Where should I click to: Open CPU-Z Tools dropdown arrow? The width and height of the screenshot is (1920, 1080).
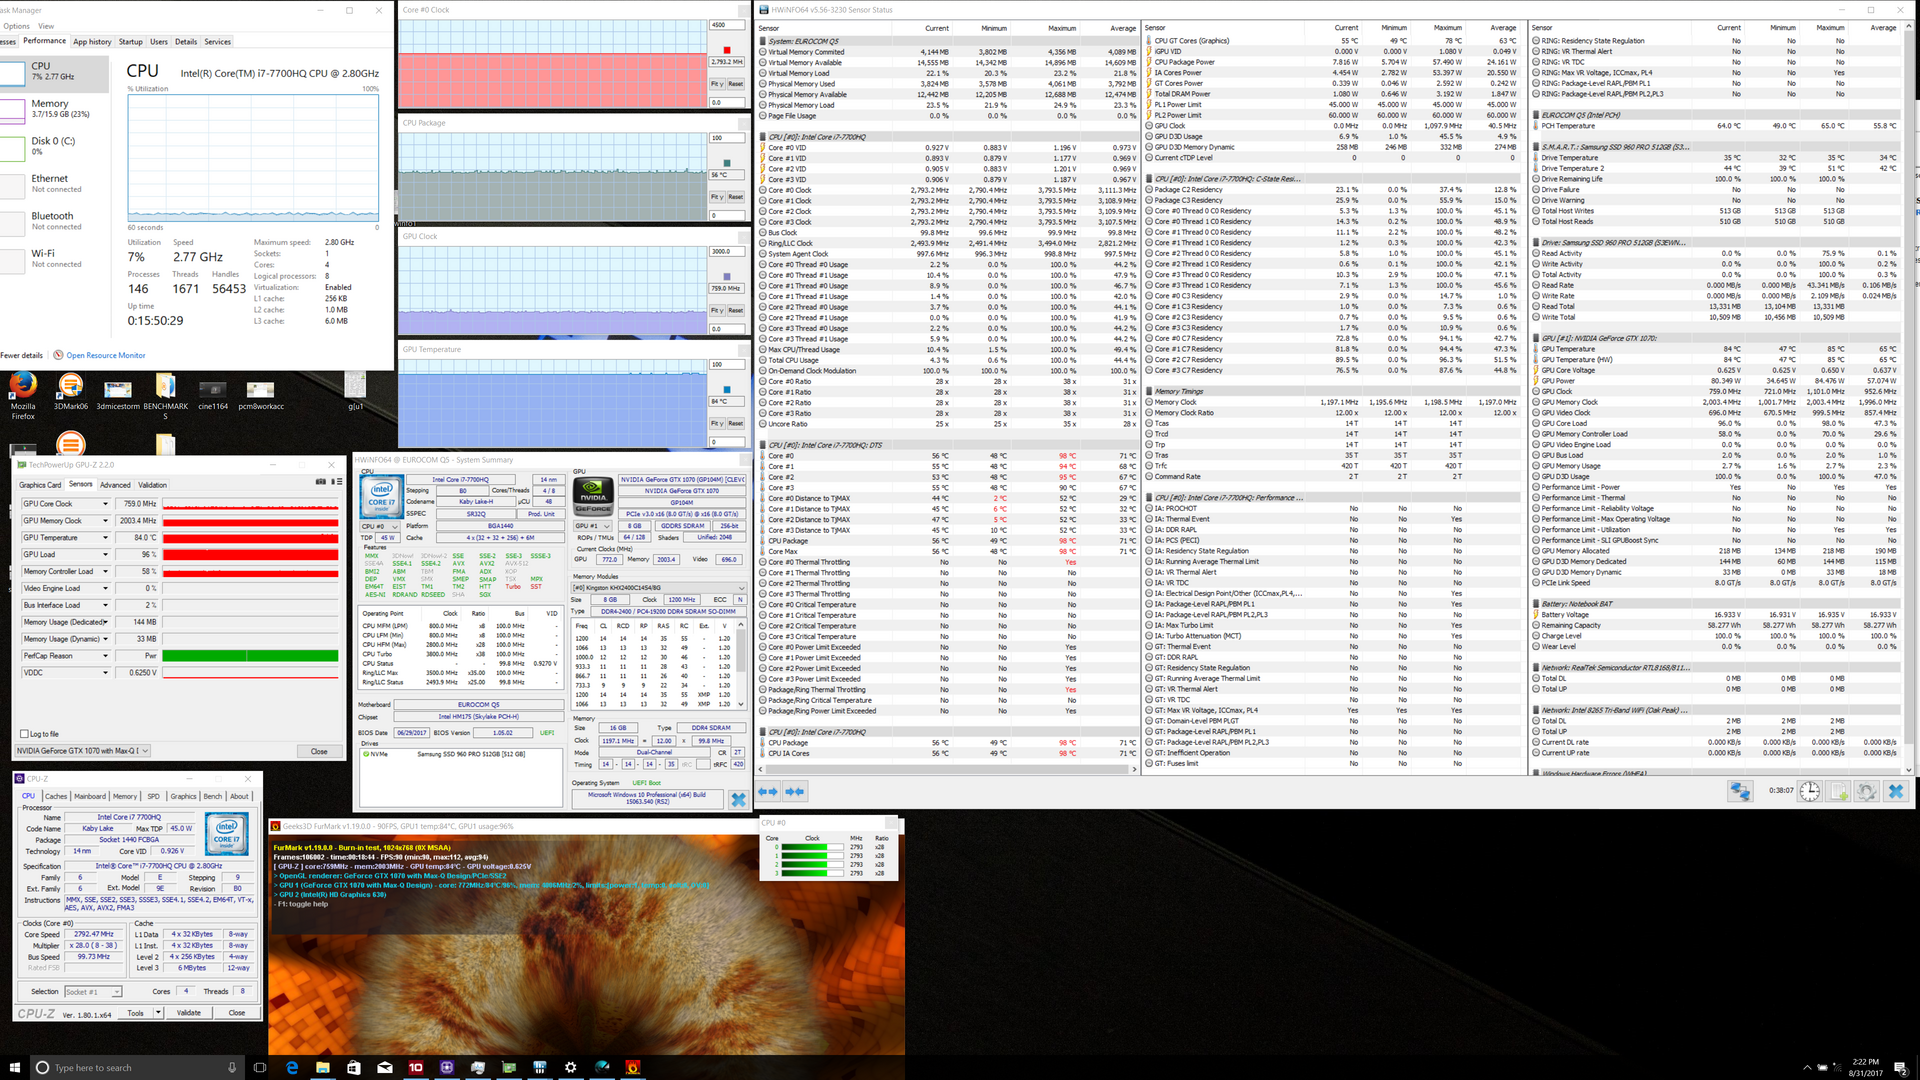(x=159, y=1013)
